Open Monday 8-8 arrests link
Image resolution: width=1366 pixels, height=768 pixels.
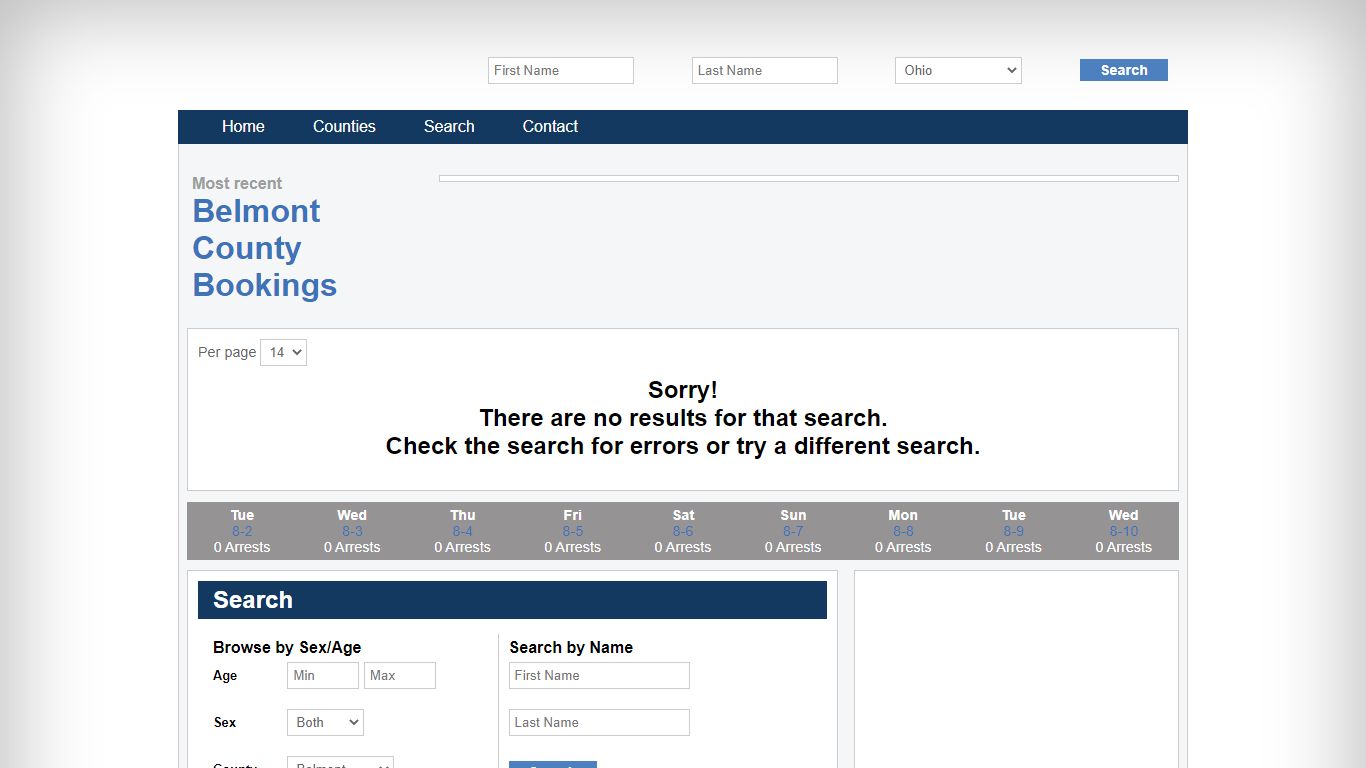tap(903, 531)
